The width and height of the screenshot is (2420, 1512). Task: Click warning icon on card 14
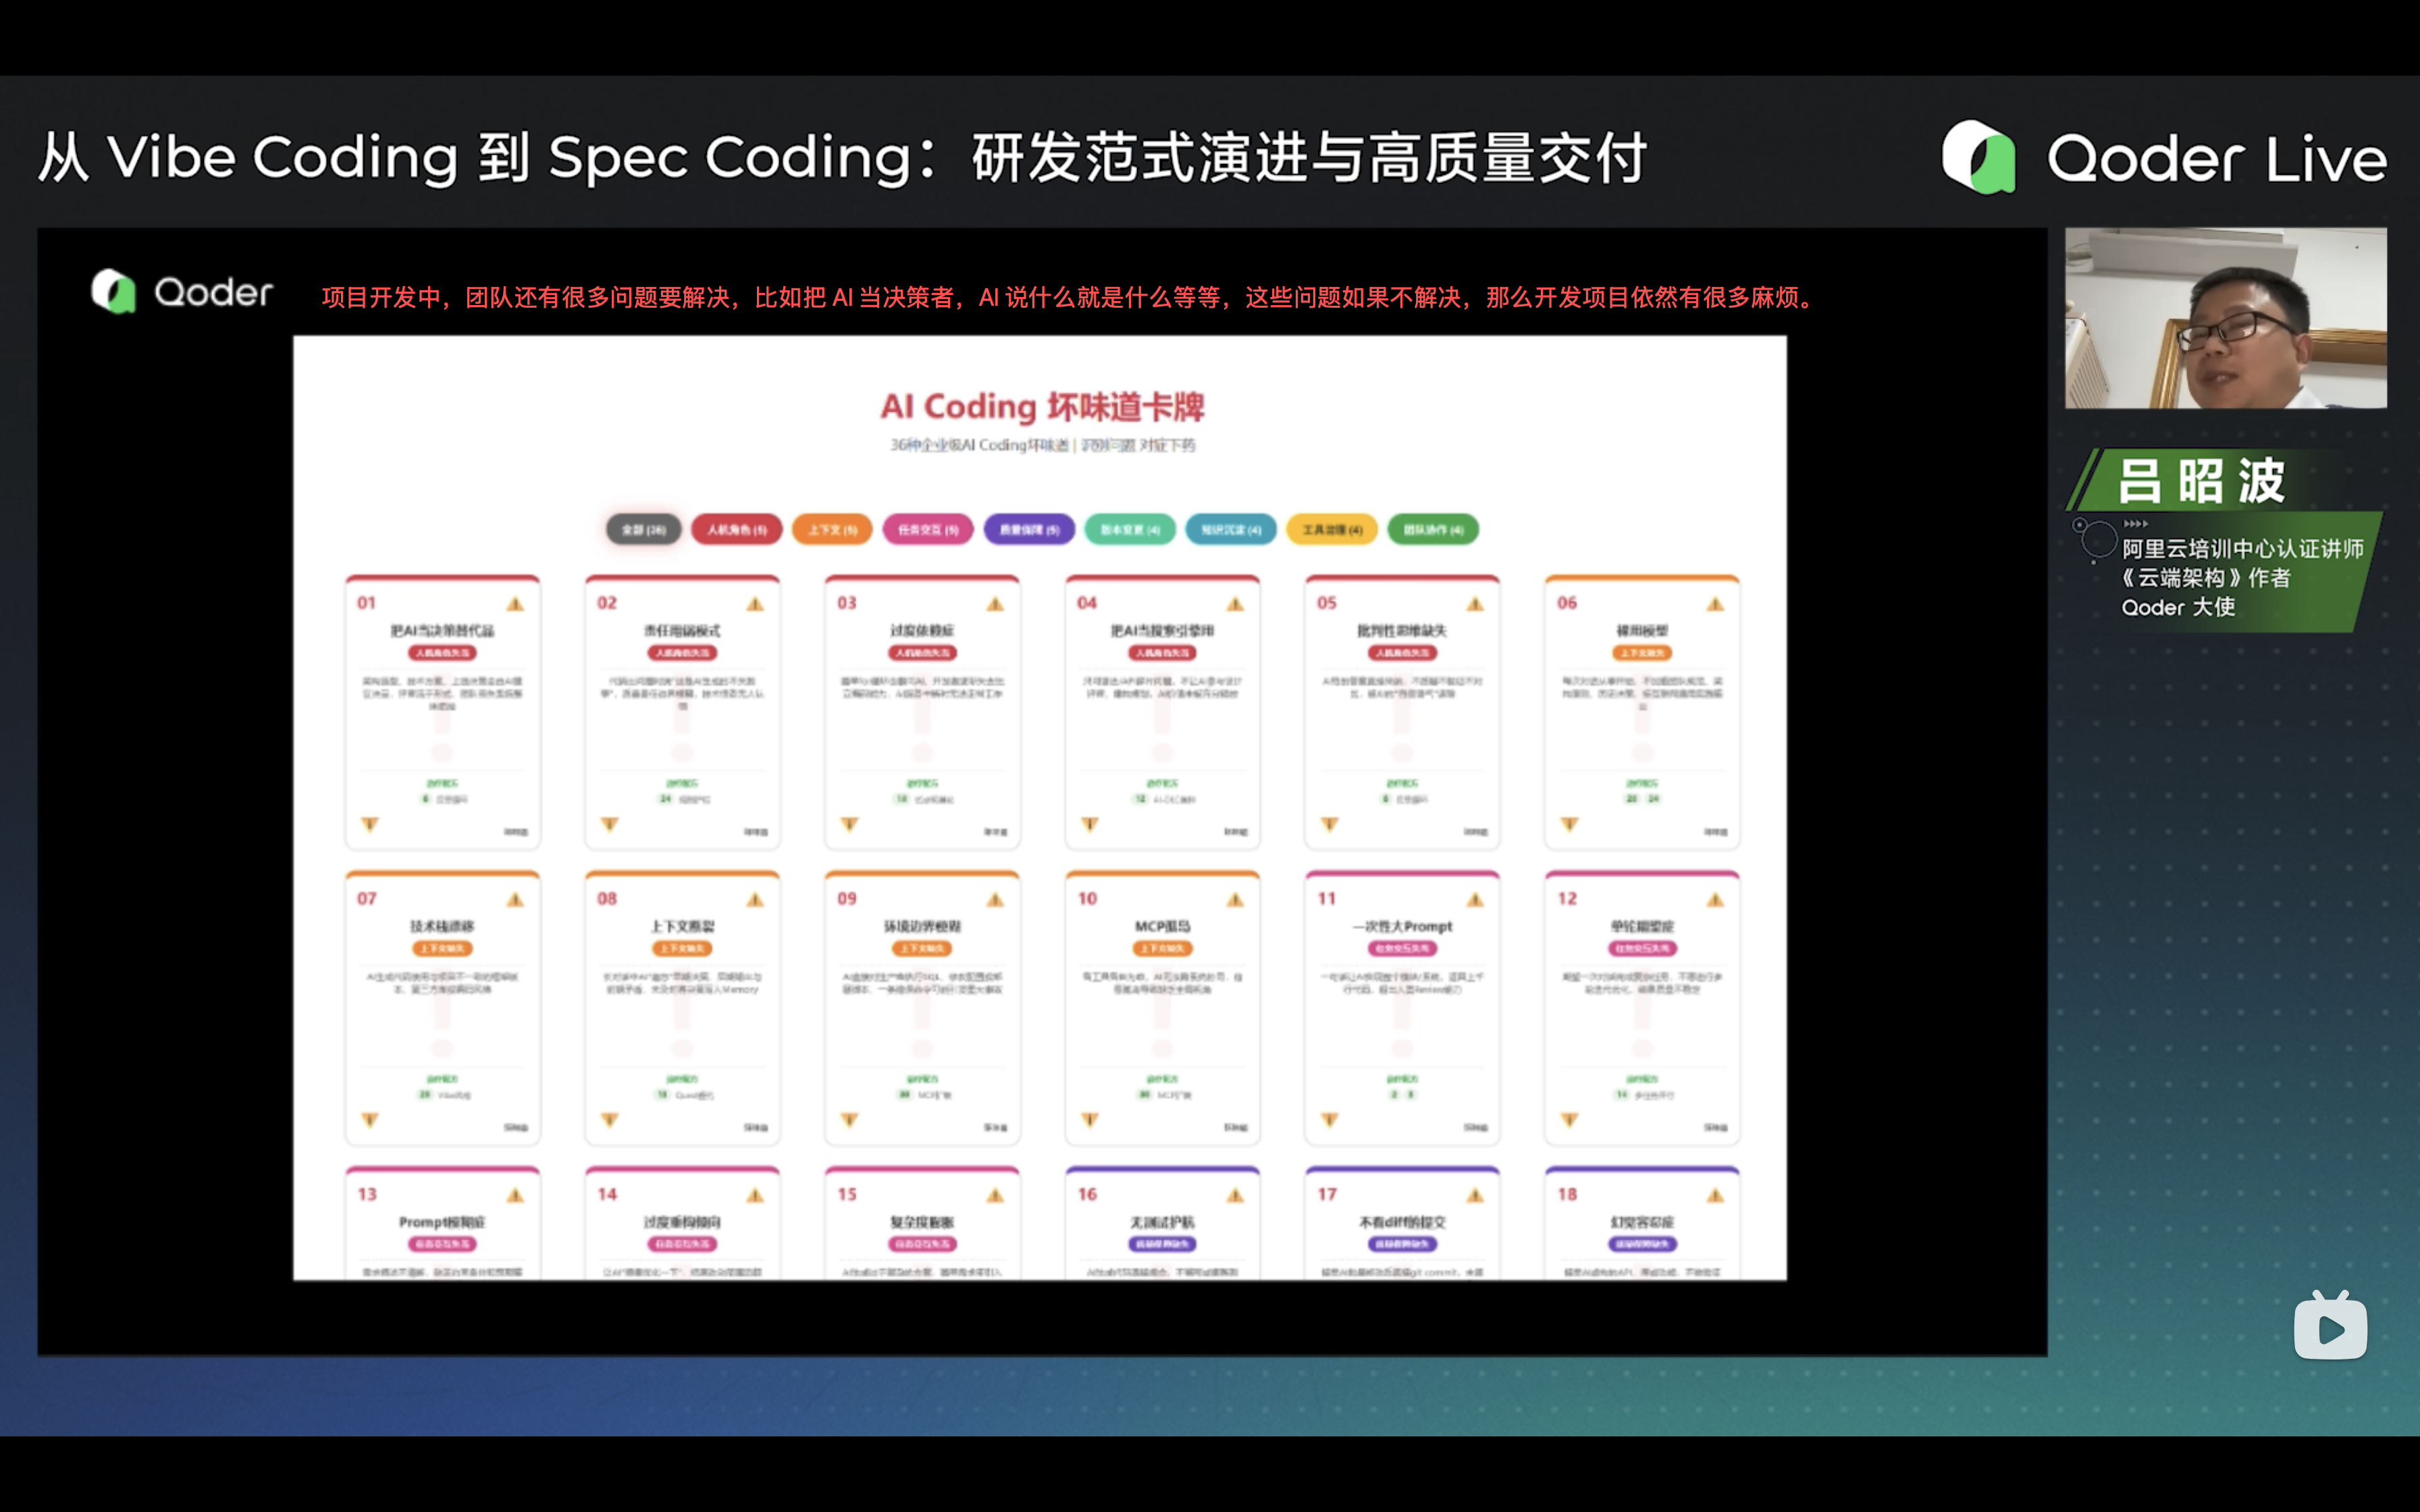(755, 1196)
